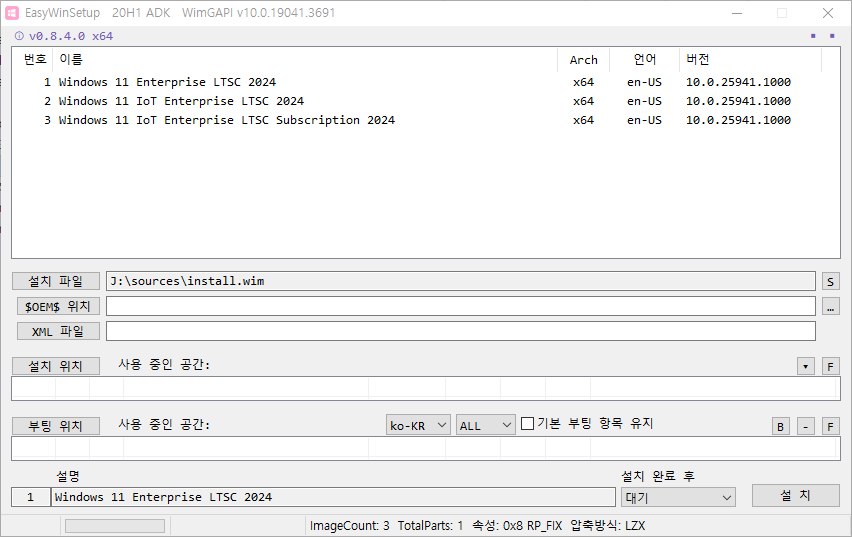Screen dimensions: 852x537
Task: Click the $OEM$ 위치 button
Action: pyautogui.click(x=58, y=306)
